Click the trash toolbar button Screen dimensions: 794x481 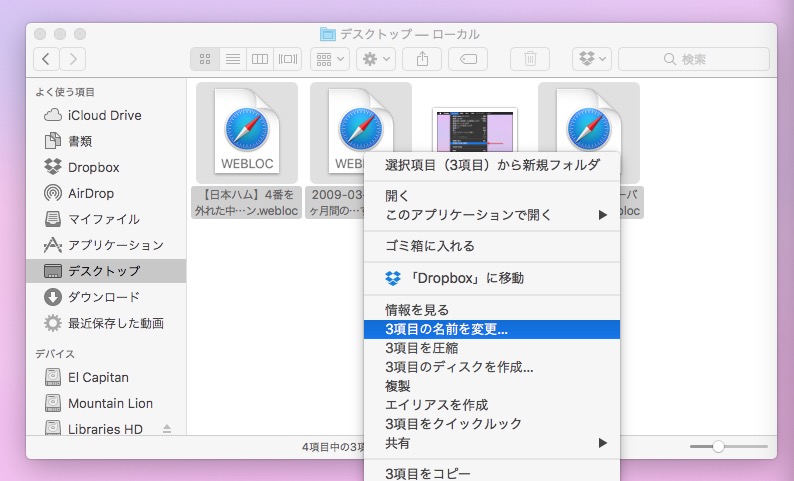coord(530,59)
